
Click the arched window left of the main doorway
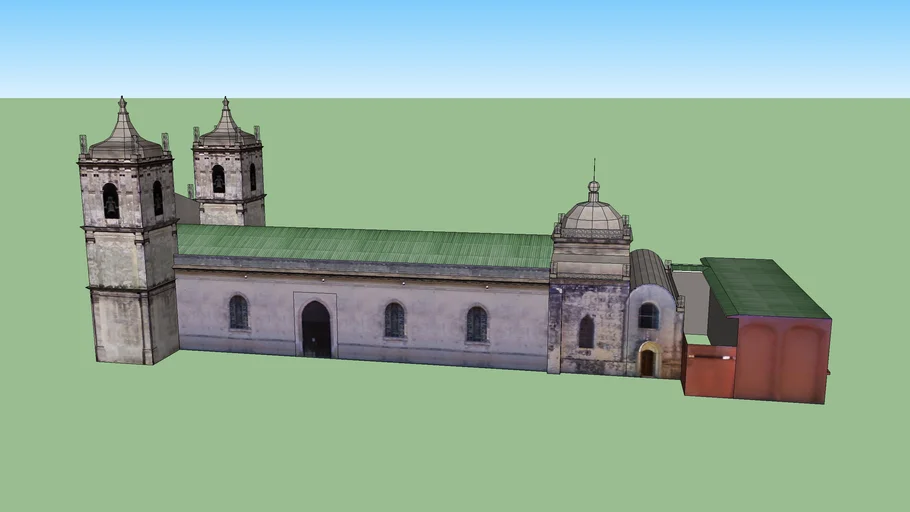coord(239,312)
